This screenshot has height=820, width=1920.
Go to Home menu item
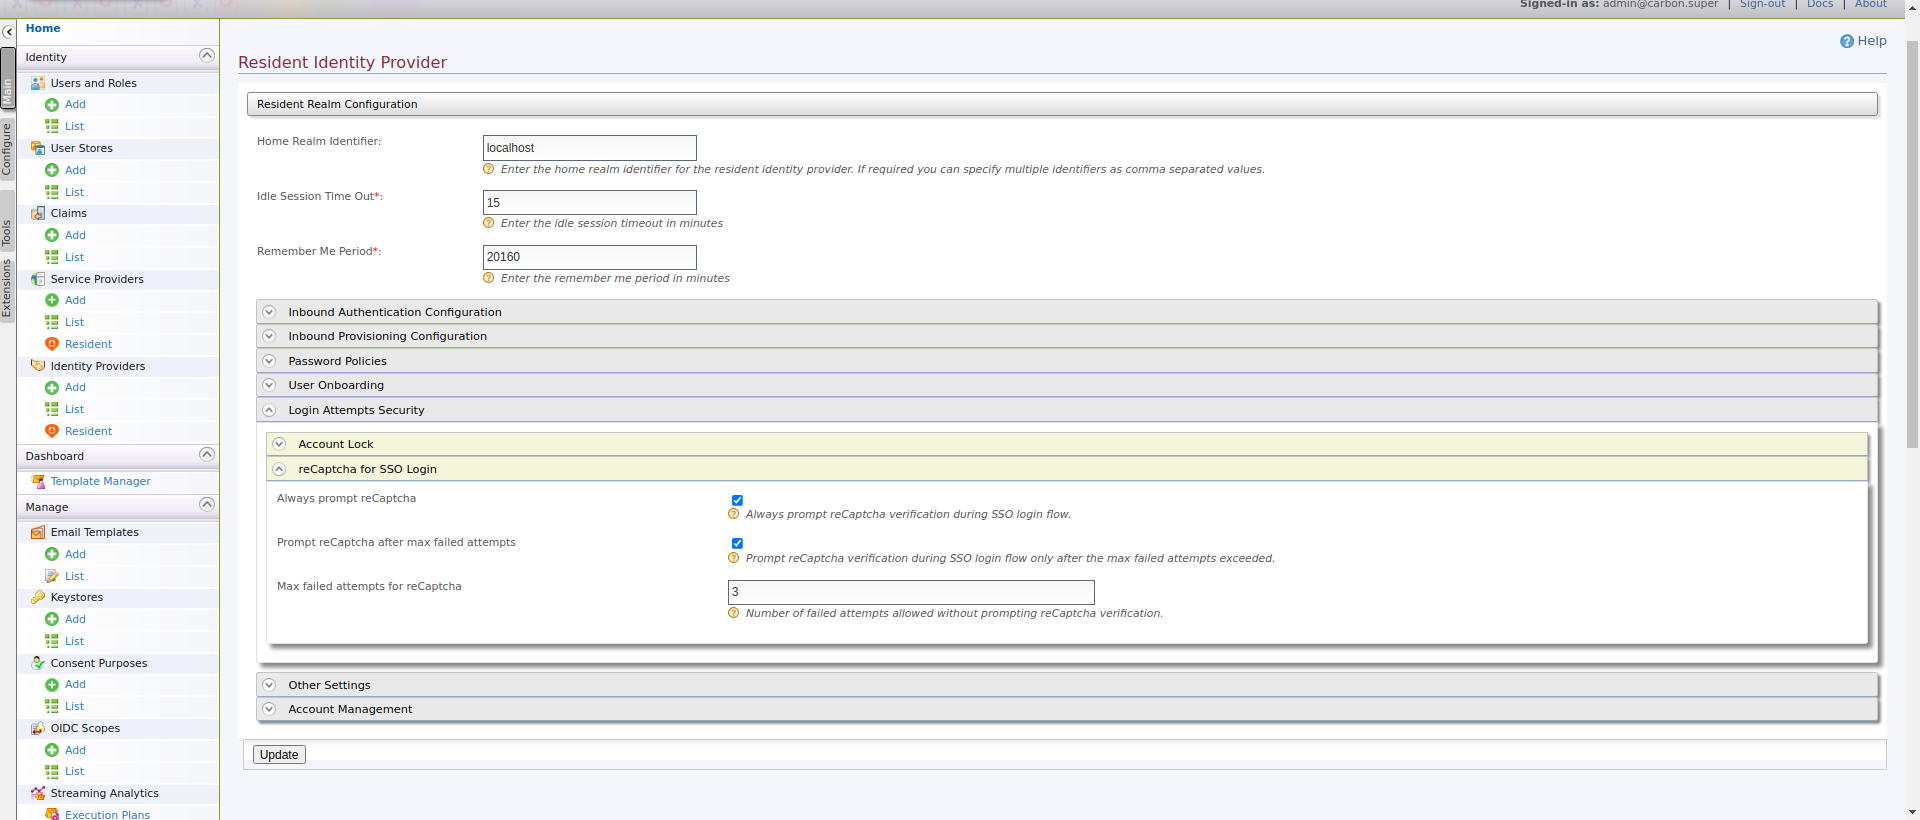[43, 28]
